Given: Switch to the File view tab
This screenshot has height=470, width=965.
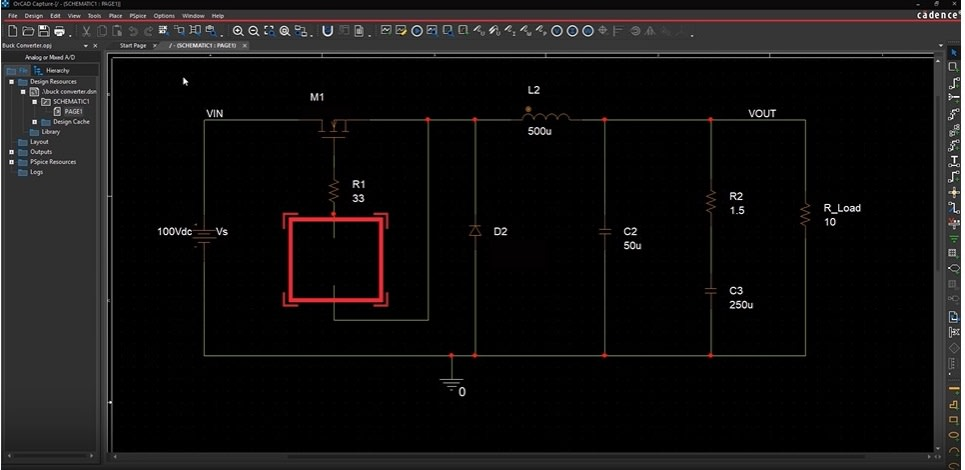Looking at the screenshot, I should (x=17, y=70).
